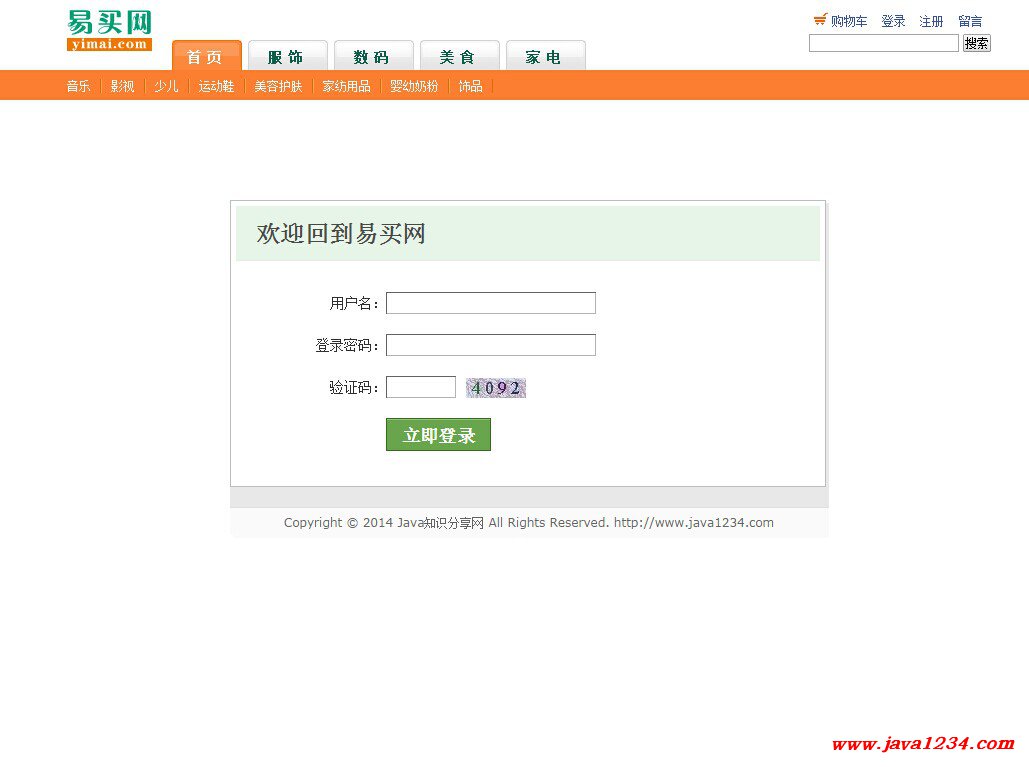Click the 用户名 username field

490,303
